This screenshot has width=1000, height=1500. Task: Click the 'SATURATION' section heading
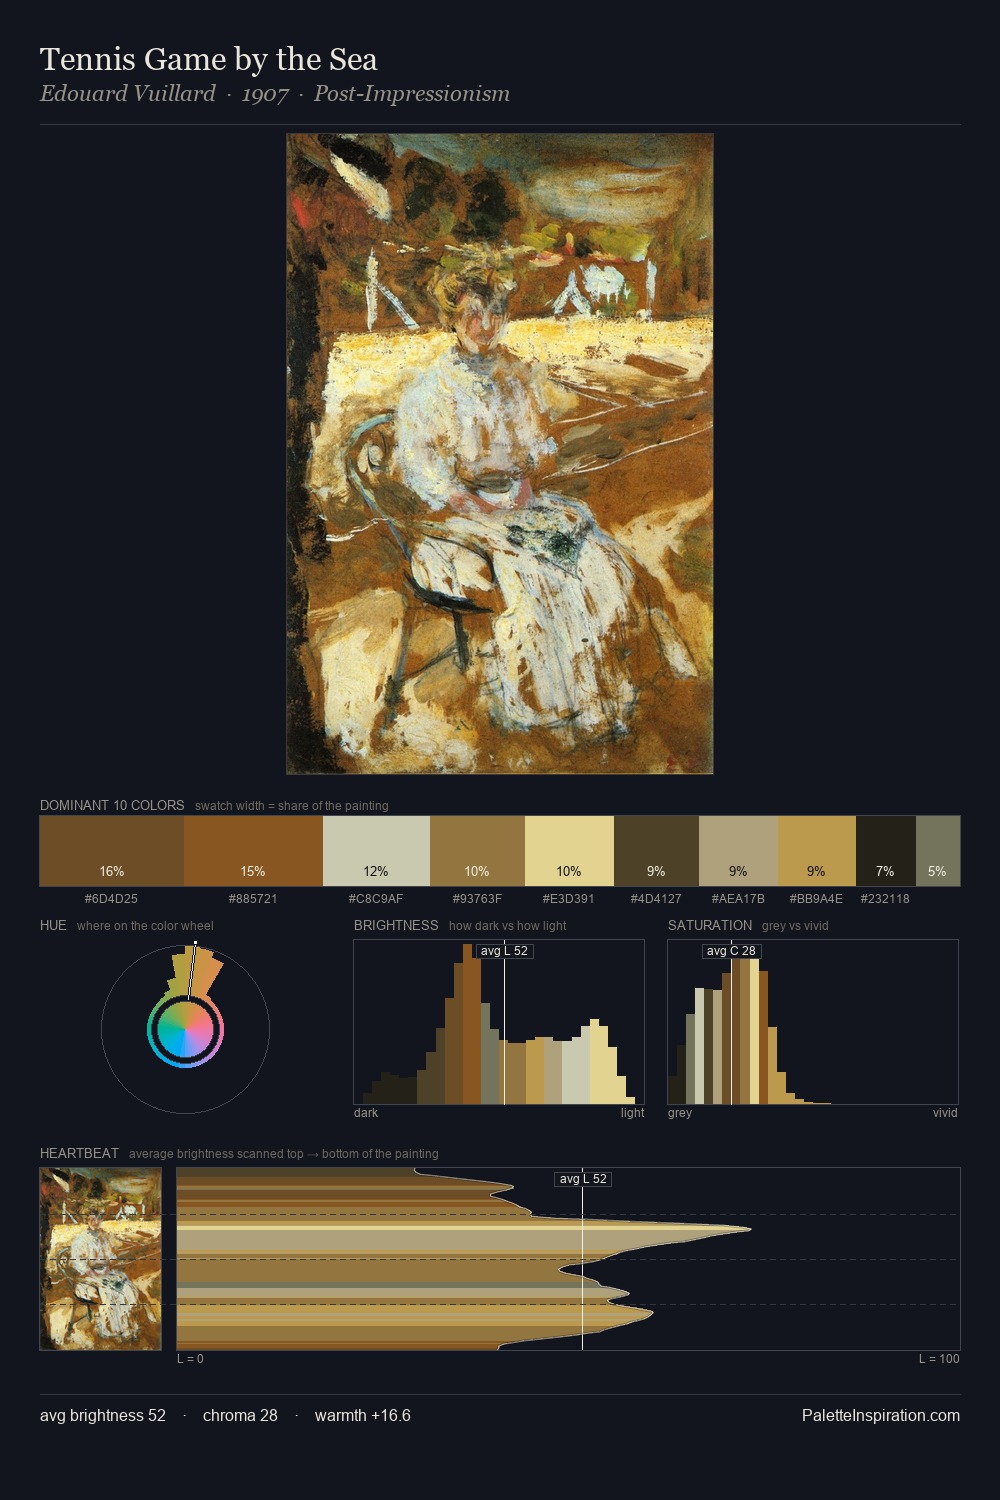[x=710, y=926]
